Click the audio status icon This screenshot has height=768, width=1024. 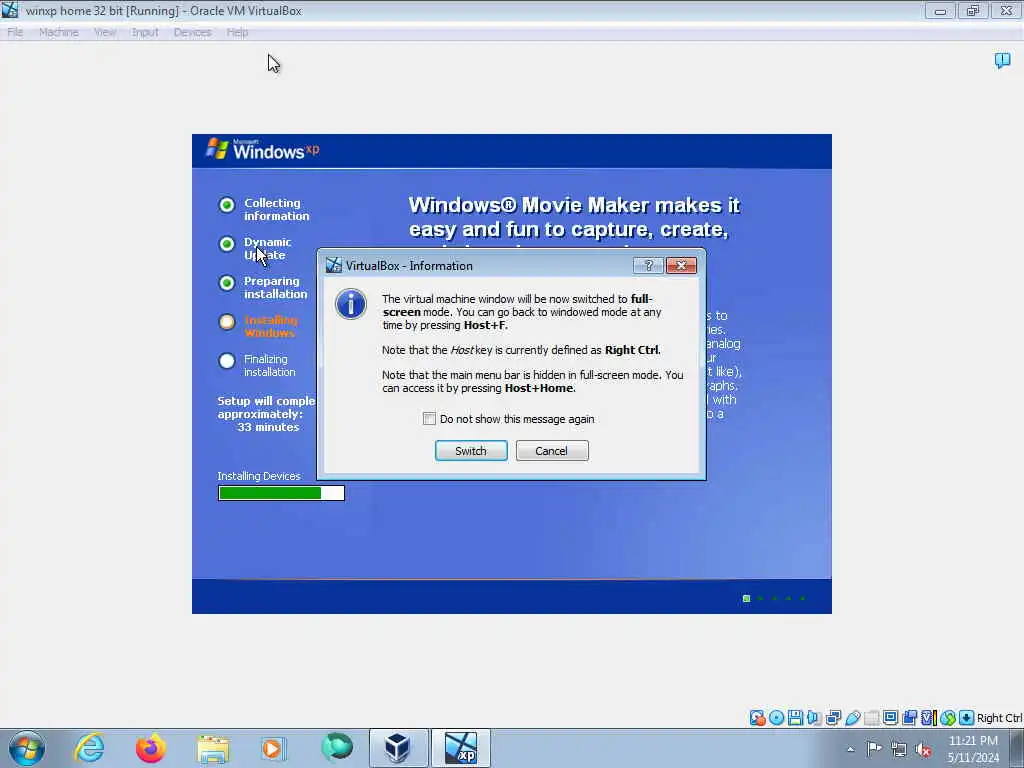814,718
